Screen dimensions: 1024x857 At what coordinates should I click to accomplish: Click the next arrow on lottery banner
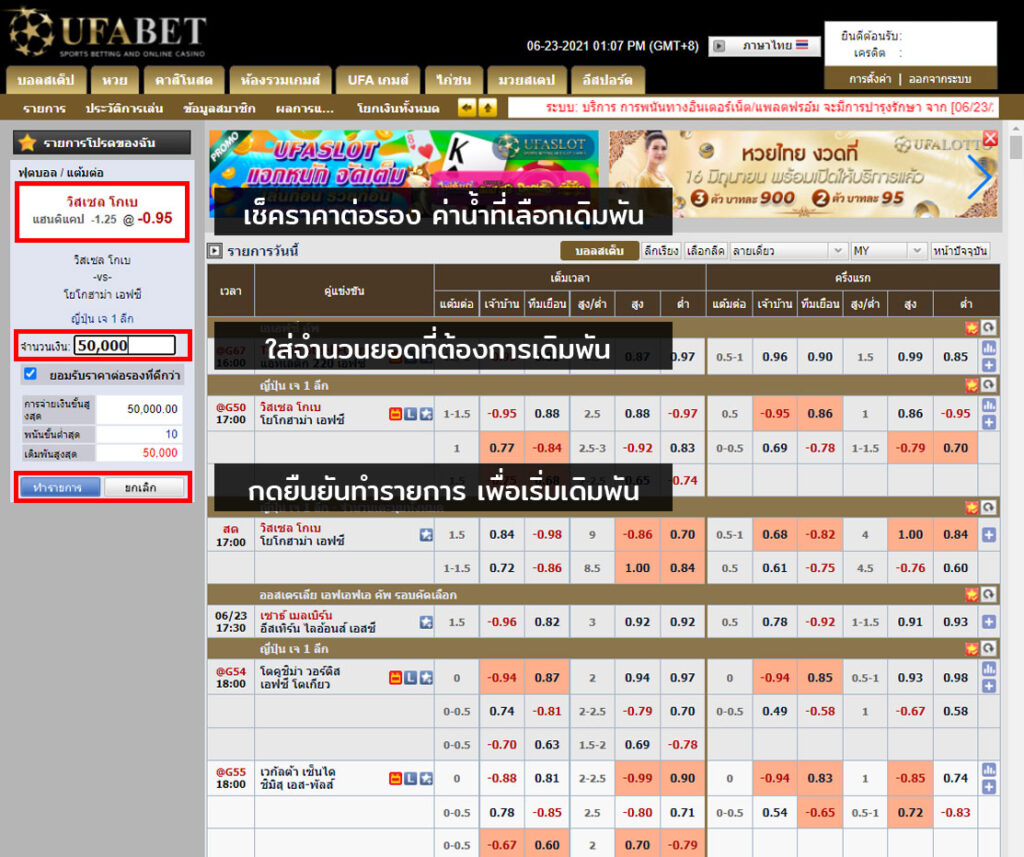pos(981,177)
